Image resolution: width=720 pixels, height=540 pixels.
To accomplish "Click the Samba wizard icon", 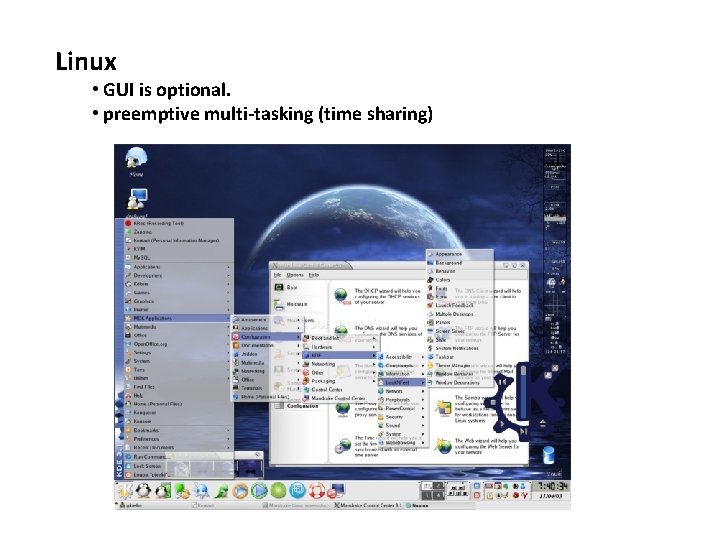I will click(x=443, y=409).
